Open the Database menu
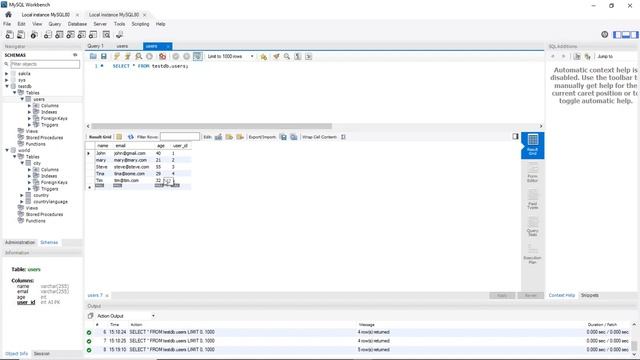Viewport: 640px width, 360px height. coord(77,24)
